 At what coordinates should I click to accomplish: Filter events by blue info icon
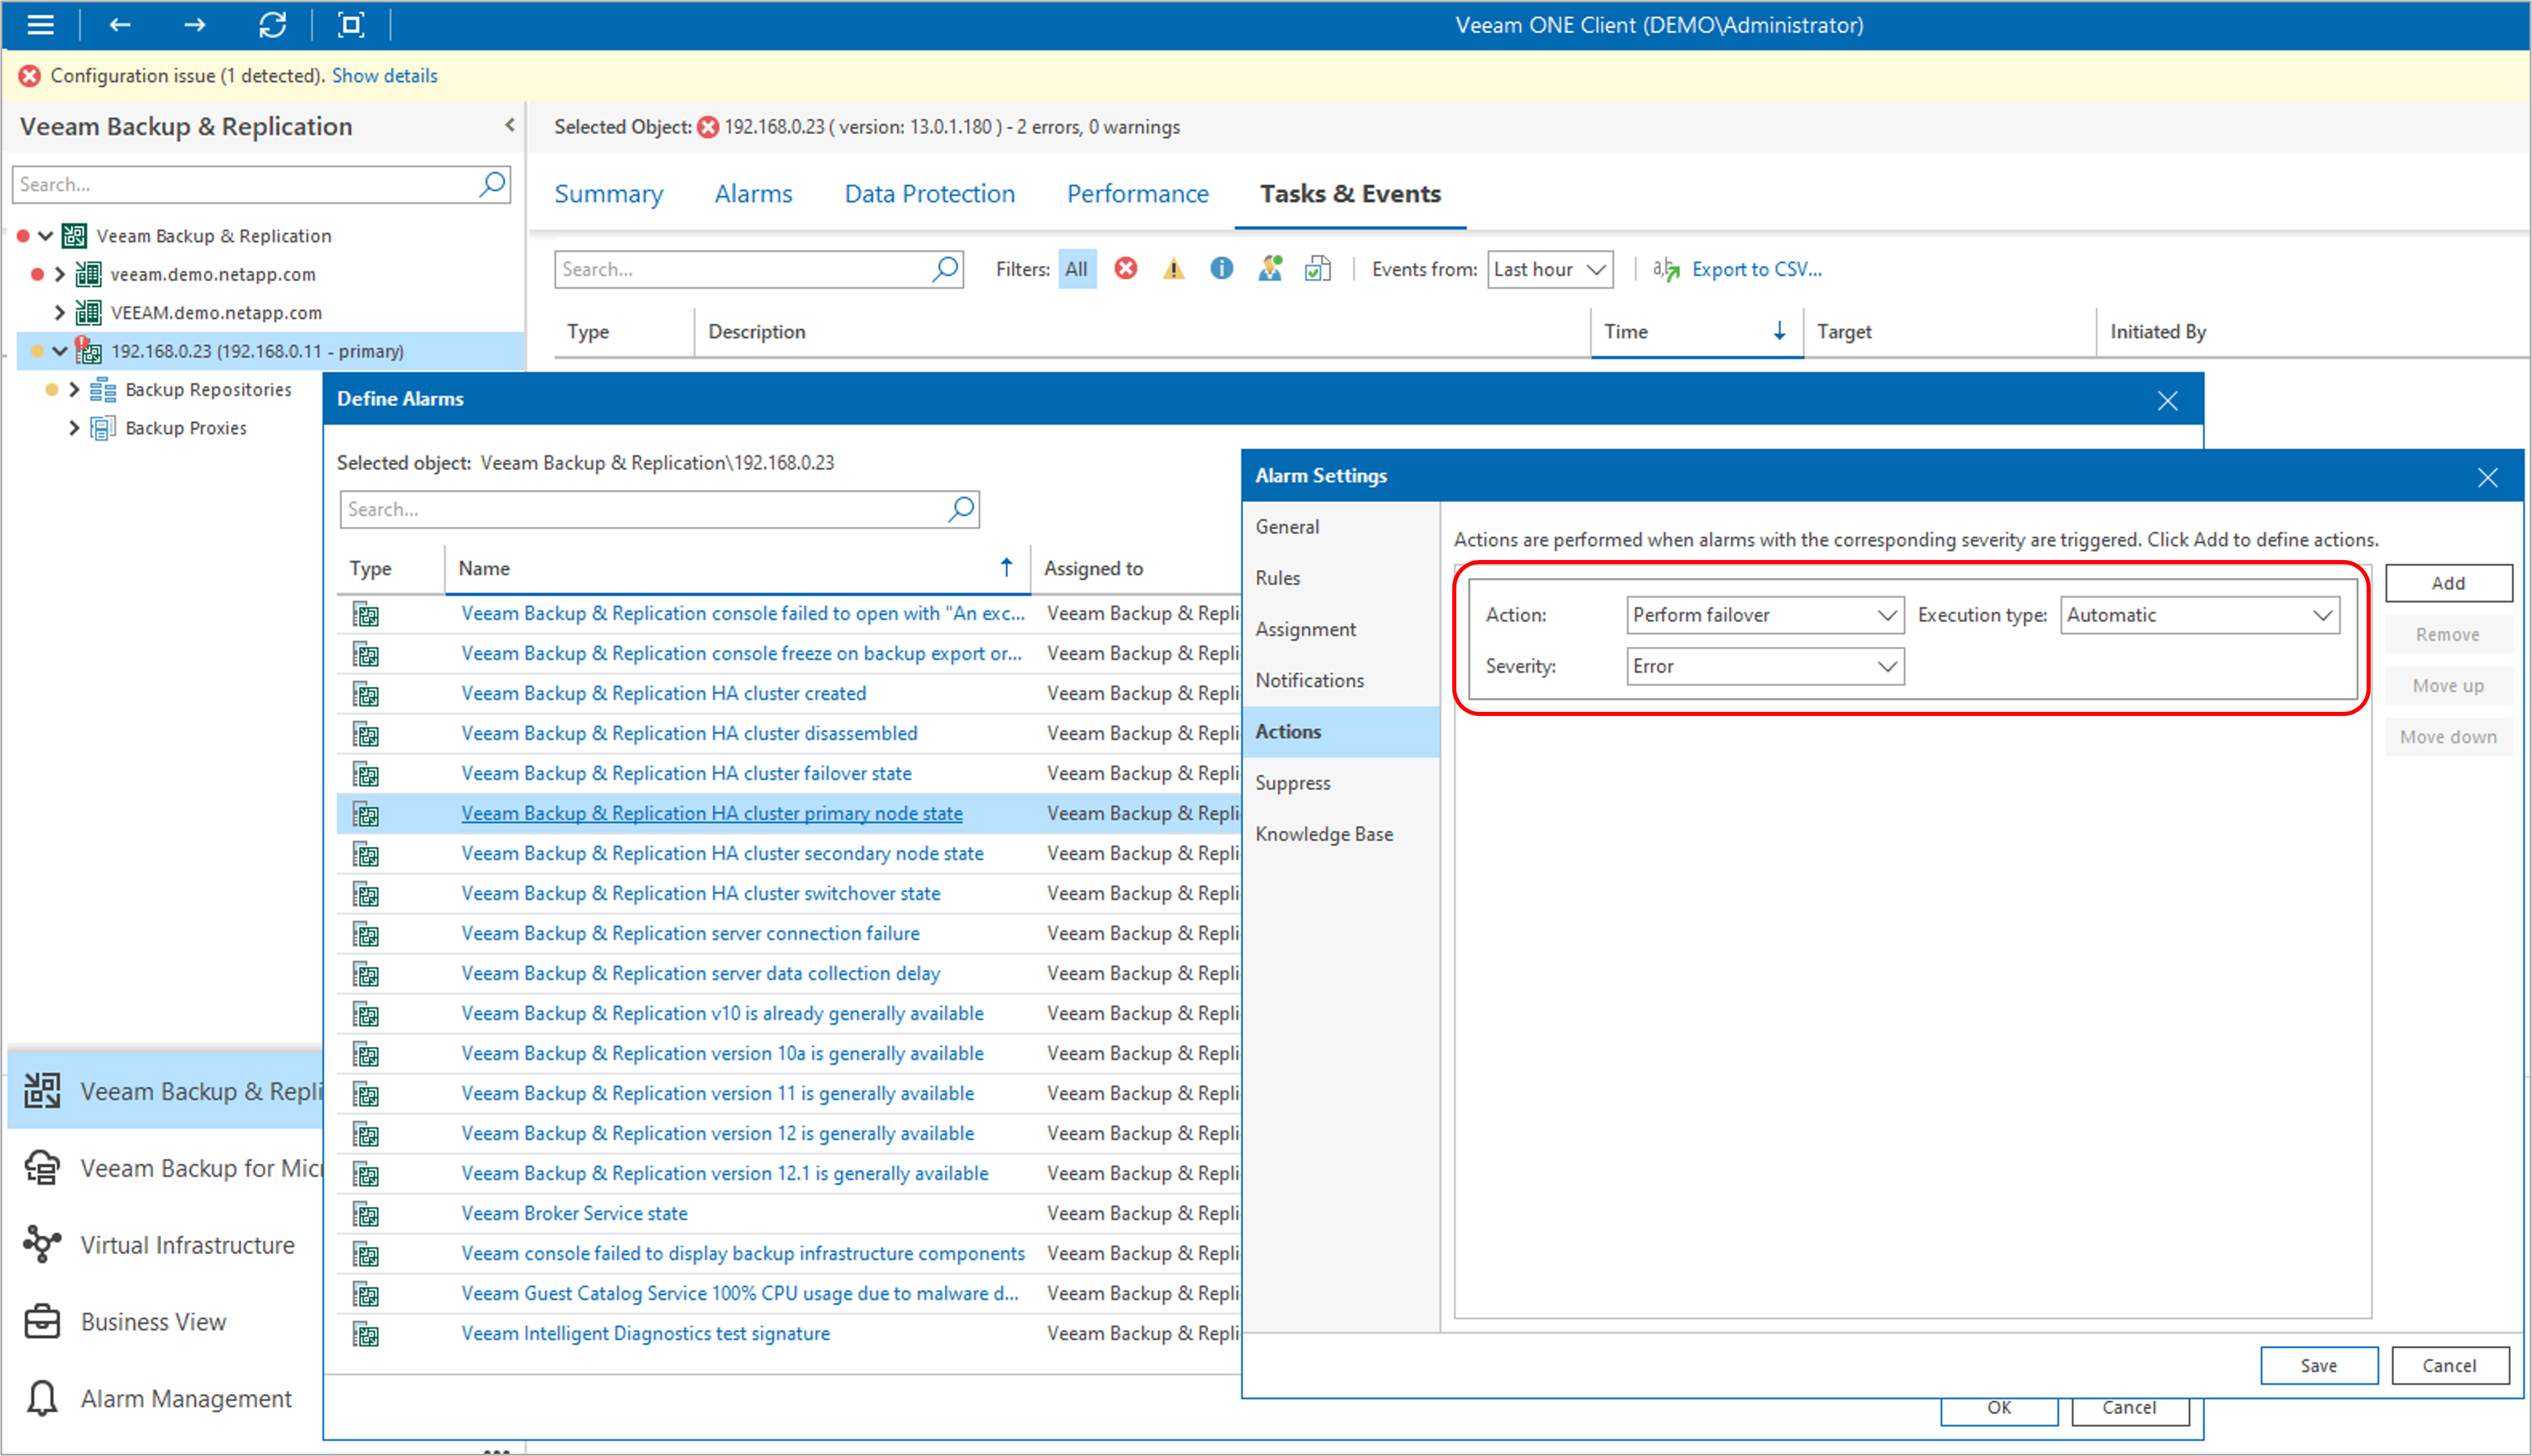pos(1221,269)
